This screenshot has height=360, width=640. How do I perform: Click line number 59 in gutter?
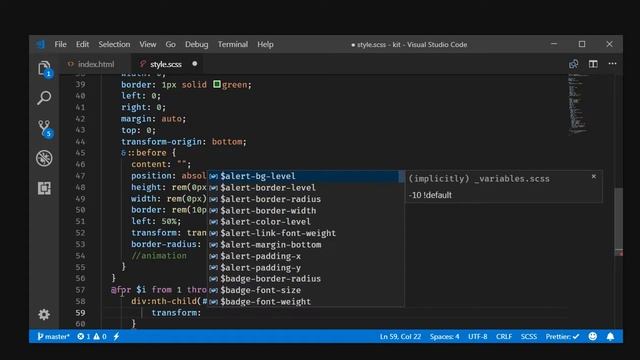click(x=80, y=313)
